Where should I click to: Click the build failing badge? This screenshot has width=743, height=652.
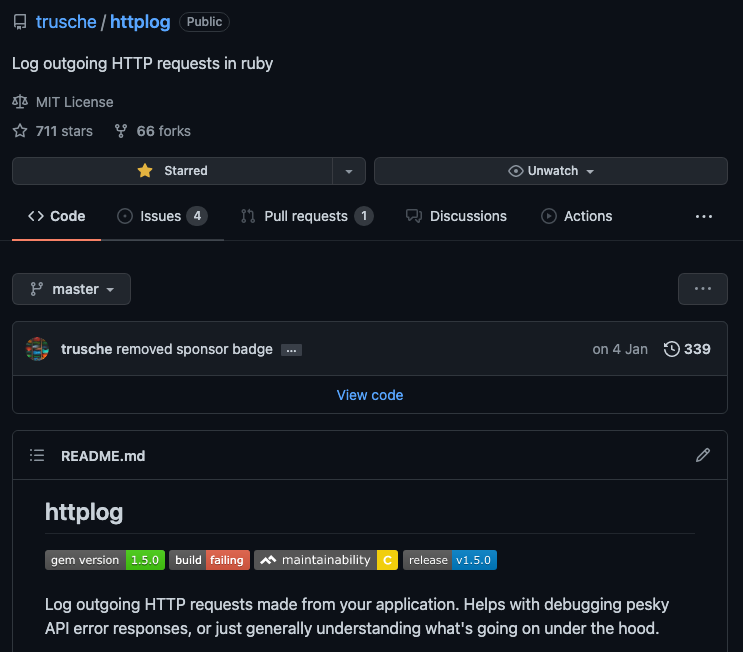[209, 560]
